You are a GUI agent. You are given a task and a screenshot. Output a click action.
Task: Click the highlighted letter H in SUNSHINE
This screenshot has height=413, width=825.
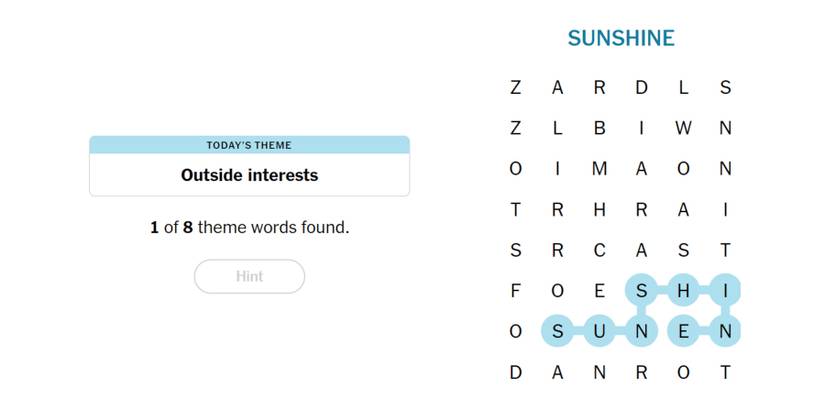point(683,291)
